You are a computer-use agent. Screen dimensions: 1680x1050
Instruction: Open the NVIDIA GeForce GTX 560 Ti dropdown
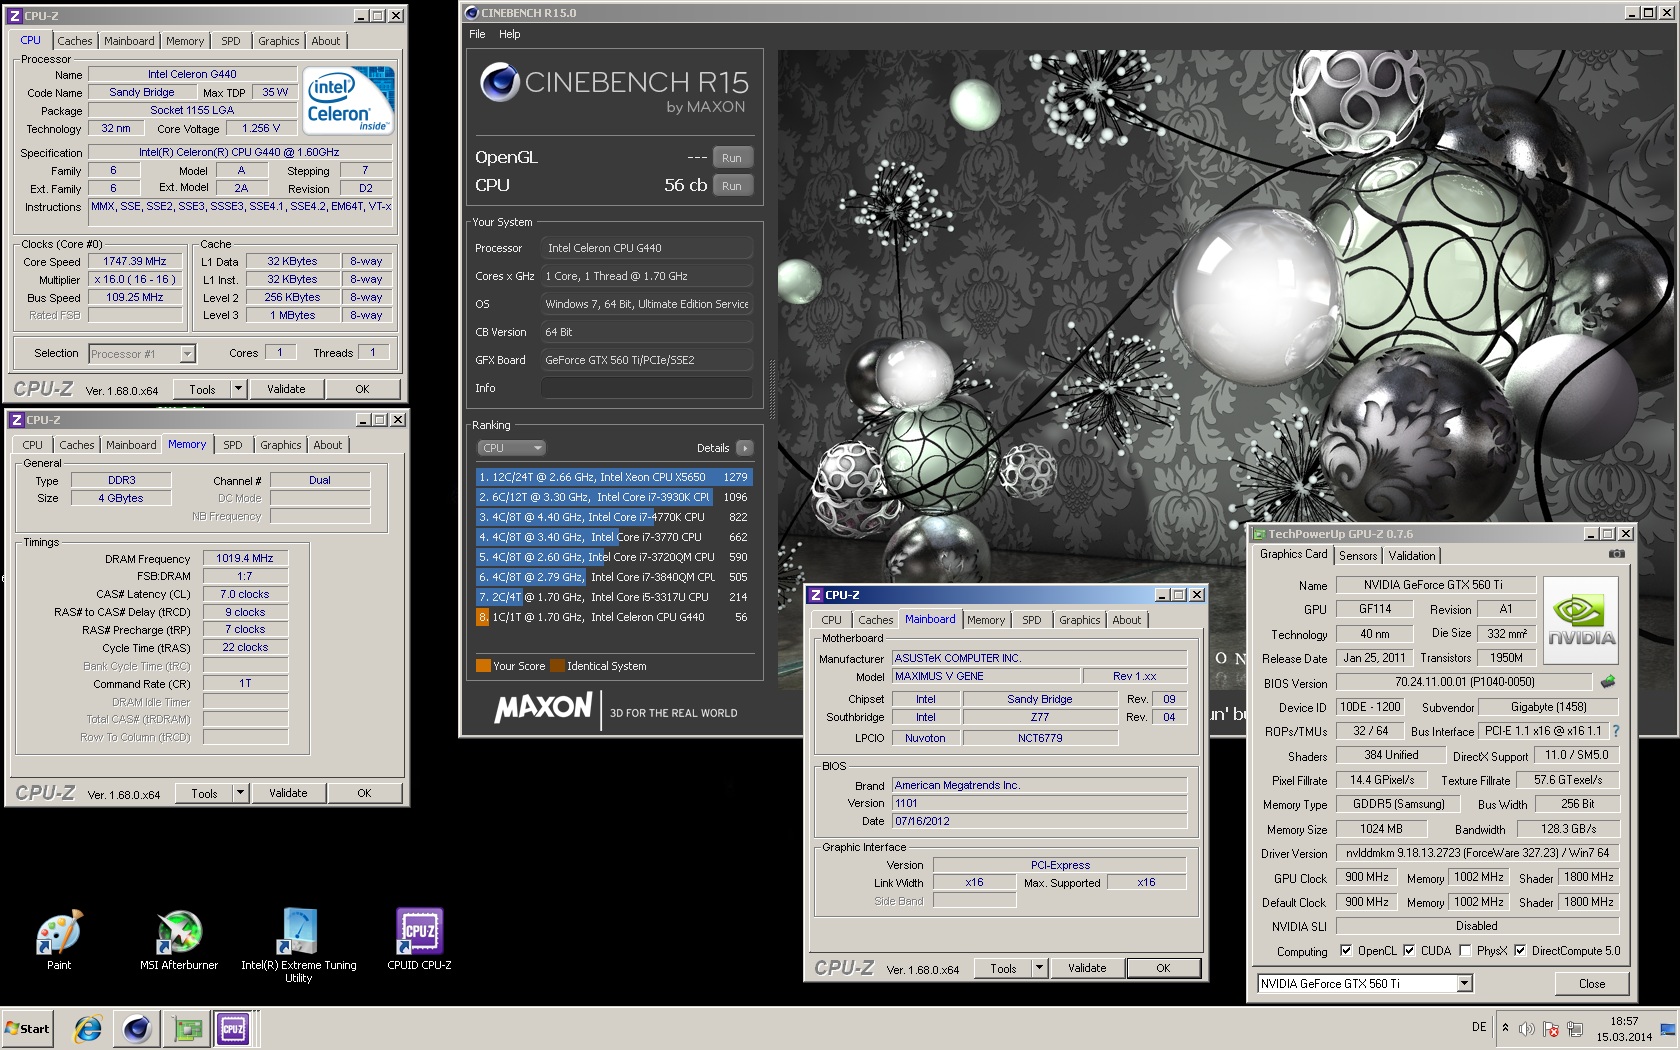click(1464, 984)
